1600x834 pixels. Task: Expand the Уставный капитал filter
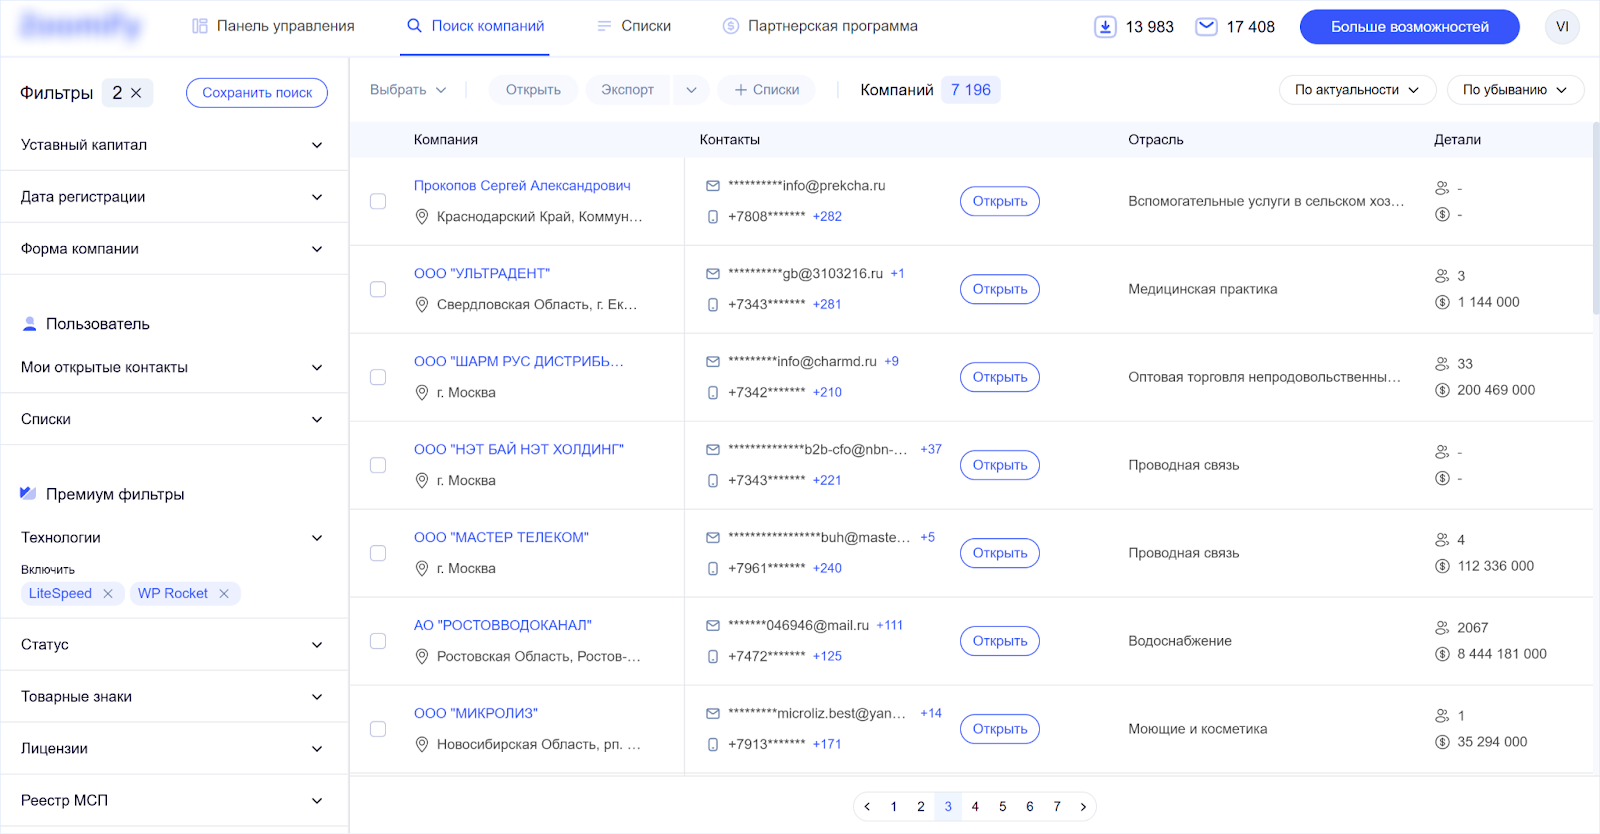click(x=173, y=145)
